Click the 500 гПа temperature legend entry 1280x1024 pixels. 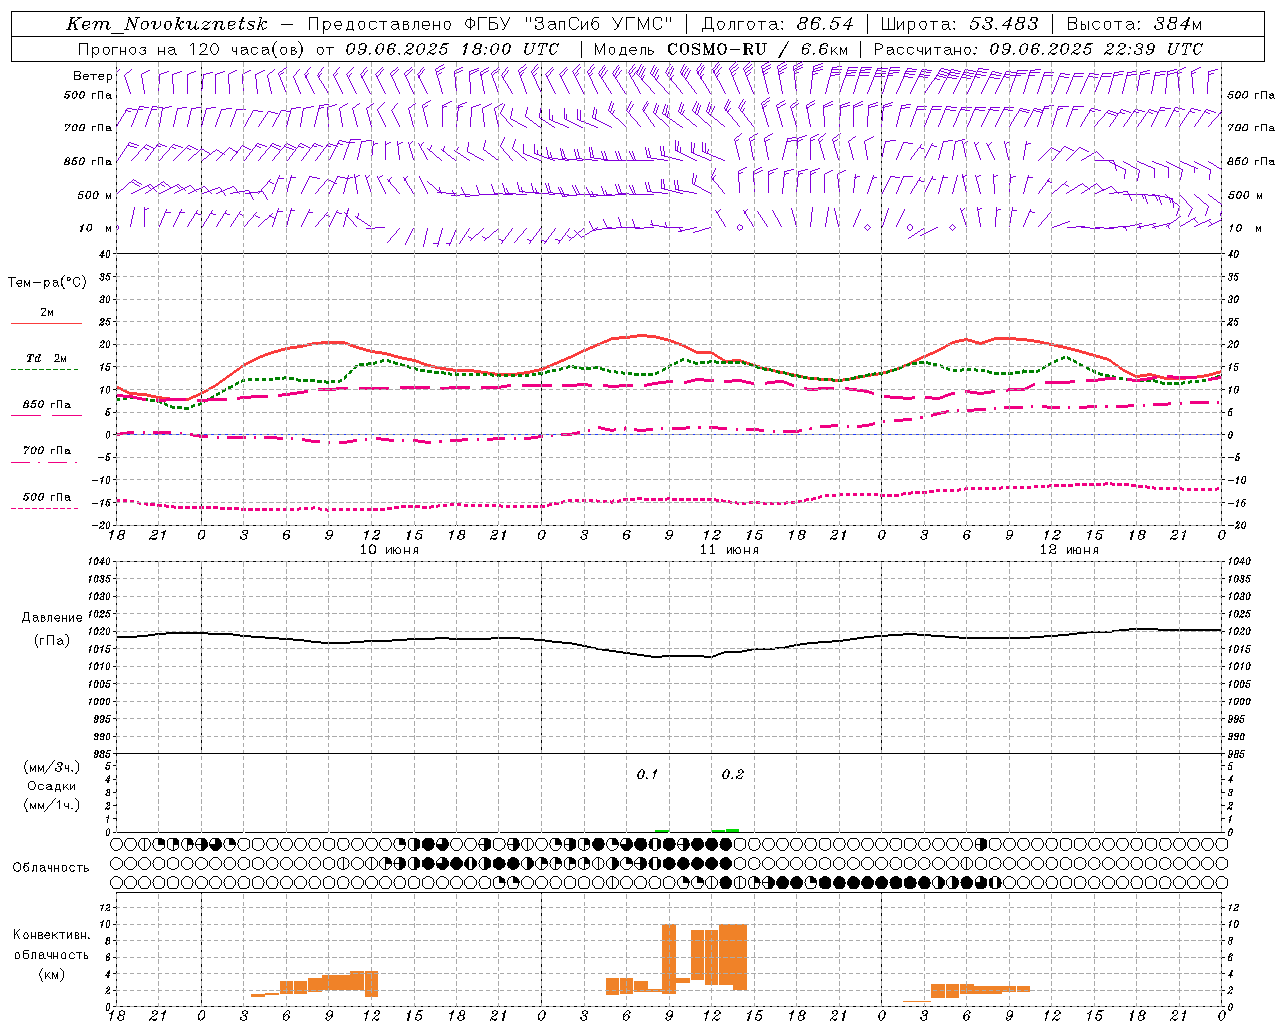pos(46,497)
